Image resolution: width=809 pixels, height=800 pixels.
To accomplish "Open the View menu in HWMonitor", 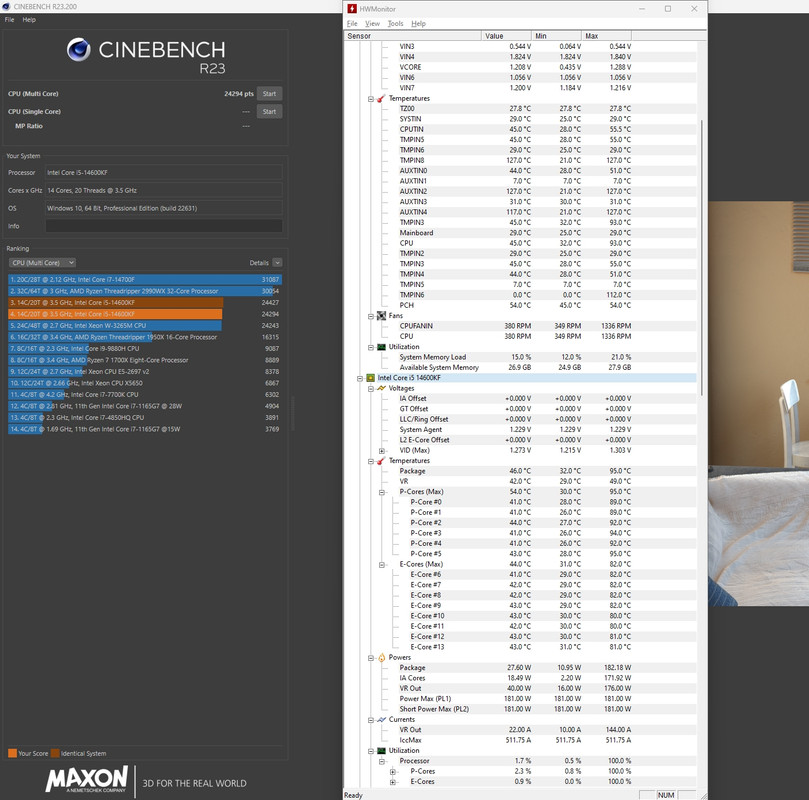I will [373, 24].
